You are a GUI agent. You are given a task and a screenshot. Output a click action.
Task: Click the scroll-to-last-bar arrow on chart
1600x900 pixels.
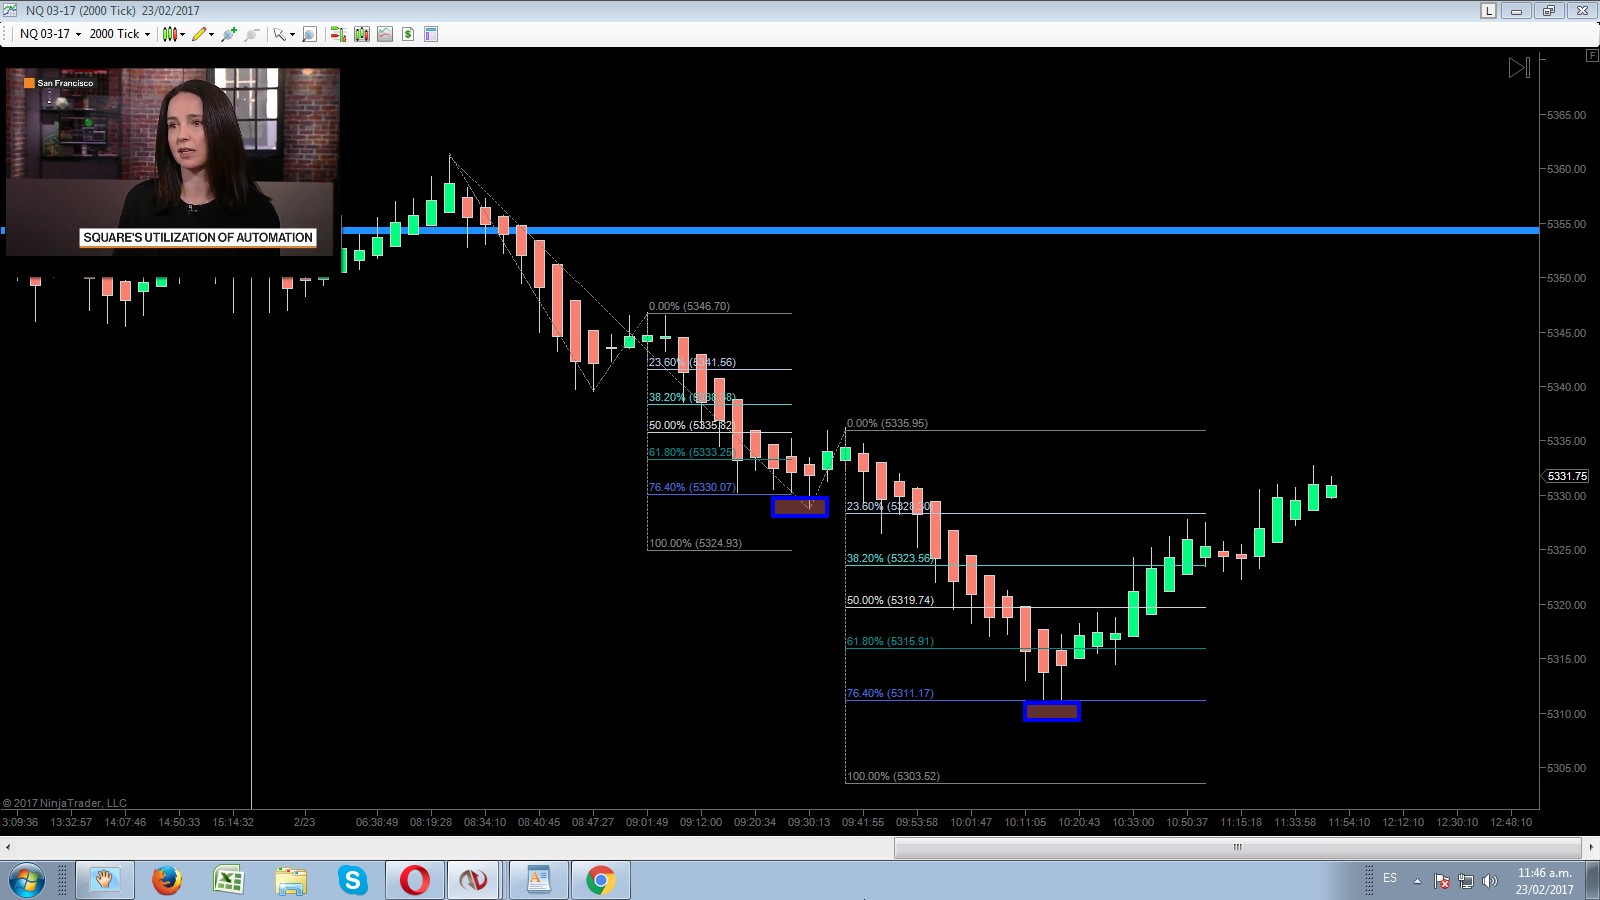click(x=1519, y=67)
